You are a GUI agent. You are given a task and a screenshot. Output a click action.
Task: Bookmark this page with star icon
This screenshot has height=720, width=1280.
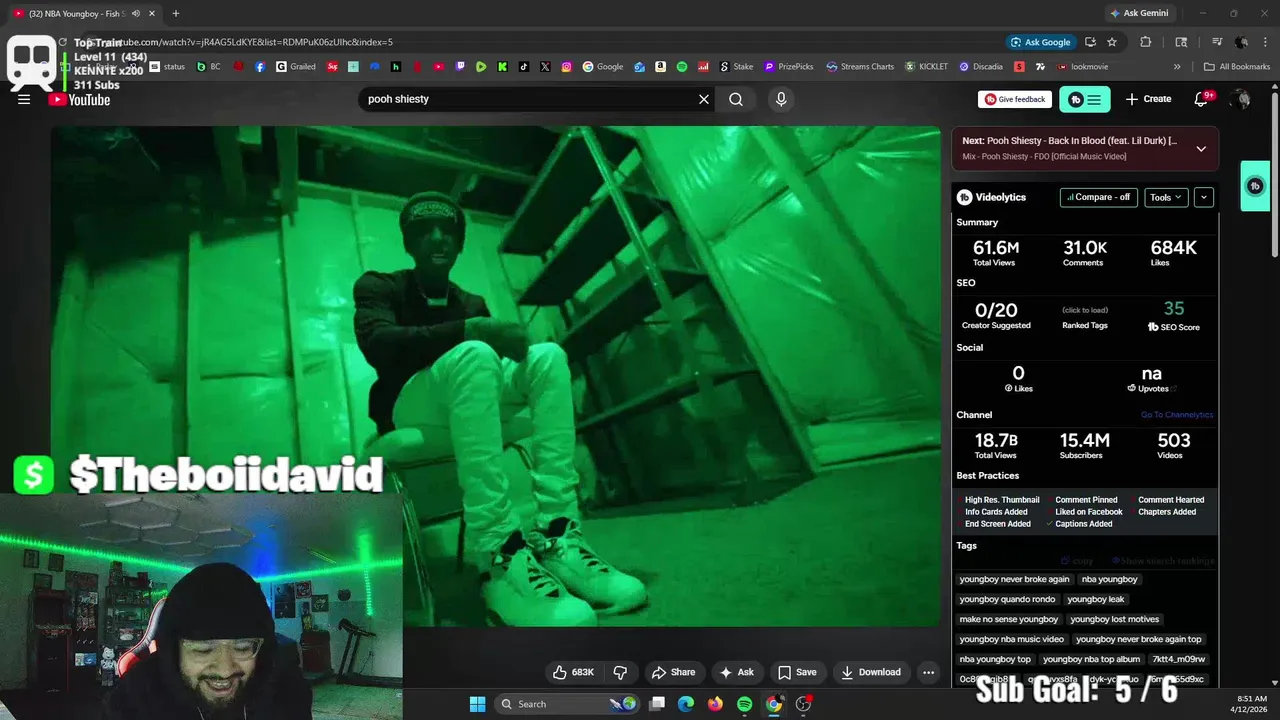pos(1111,42)
